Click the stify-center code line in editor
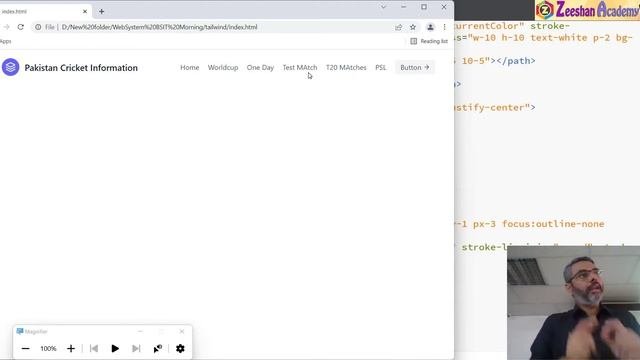Screen dimensions: 640x360 coord(495,107)
